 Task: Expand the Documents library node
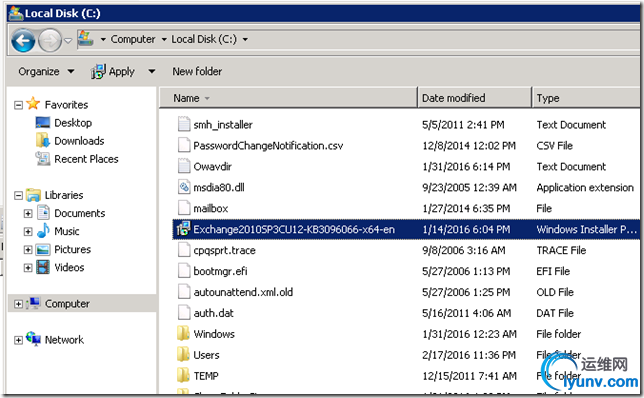28,214
